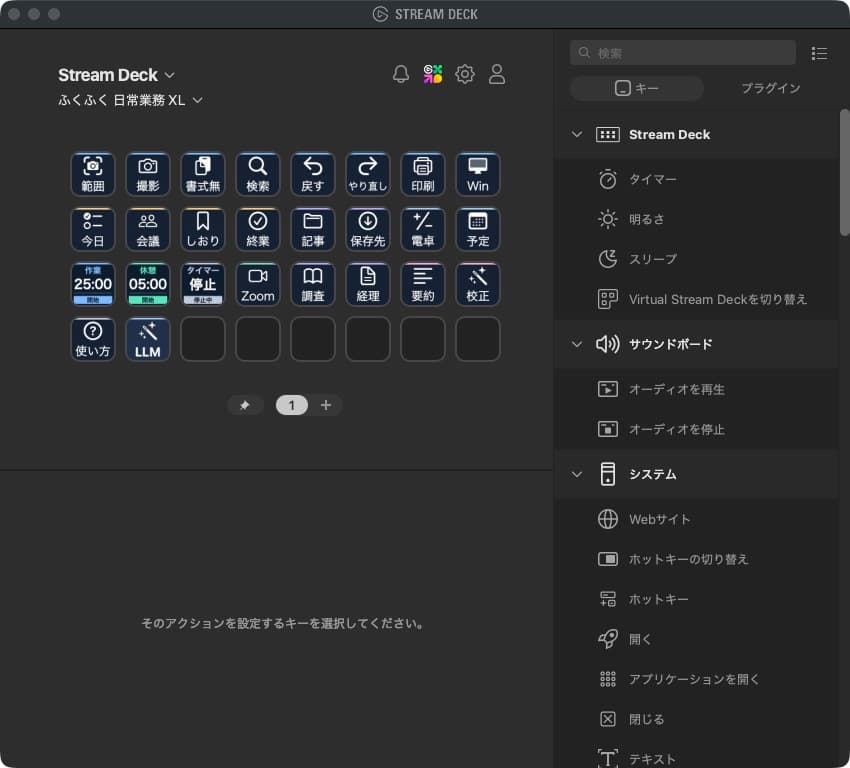850x768 pixels.
Task: Select the ホットキー action
Action: [697, 599]
